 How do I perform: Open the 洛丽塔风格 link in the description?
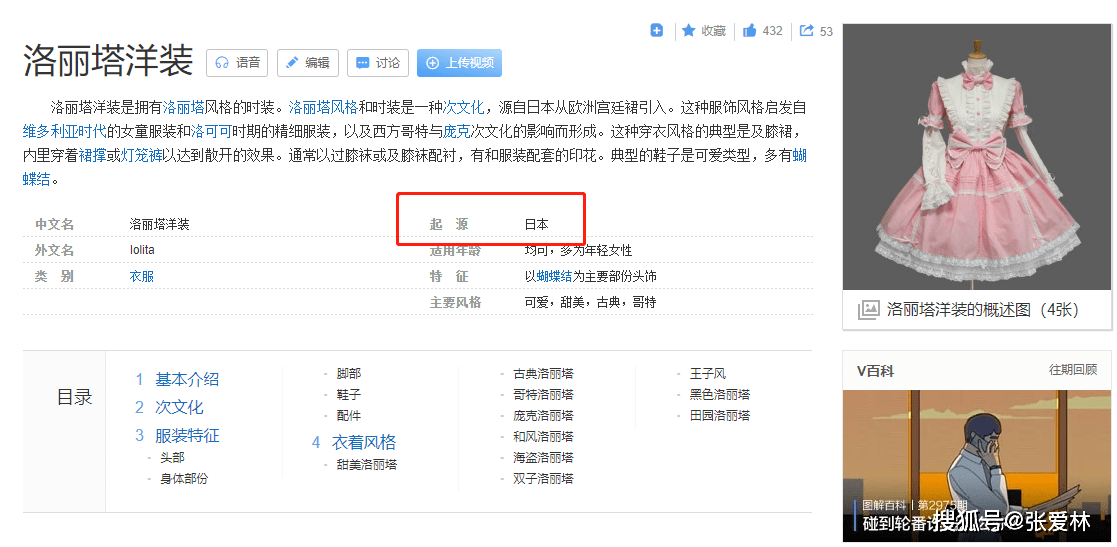point(323,107)
